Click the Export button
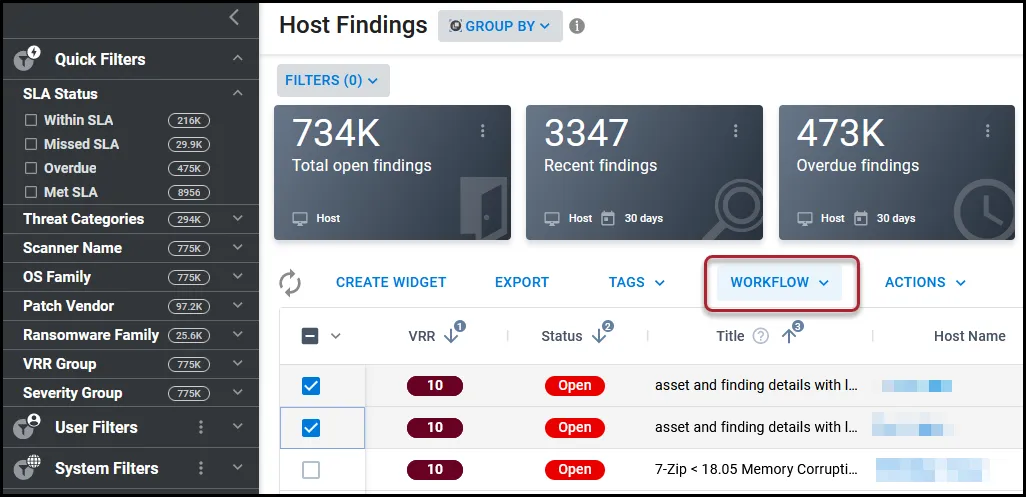 (522, 283)
